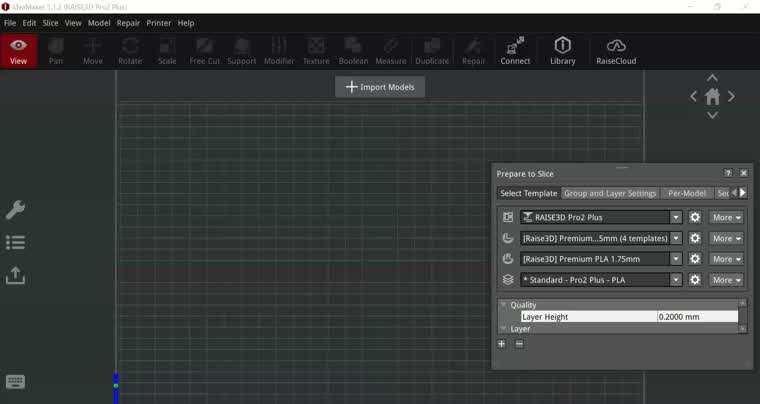The image size is (760, 404).
Task: Rotate view right with the right arrow
Action: (731, 96)
